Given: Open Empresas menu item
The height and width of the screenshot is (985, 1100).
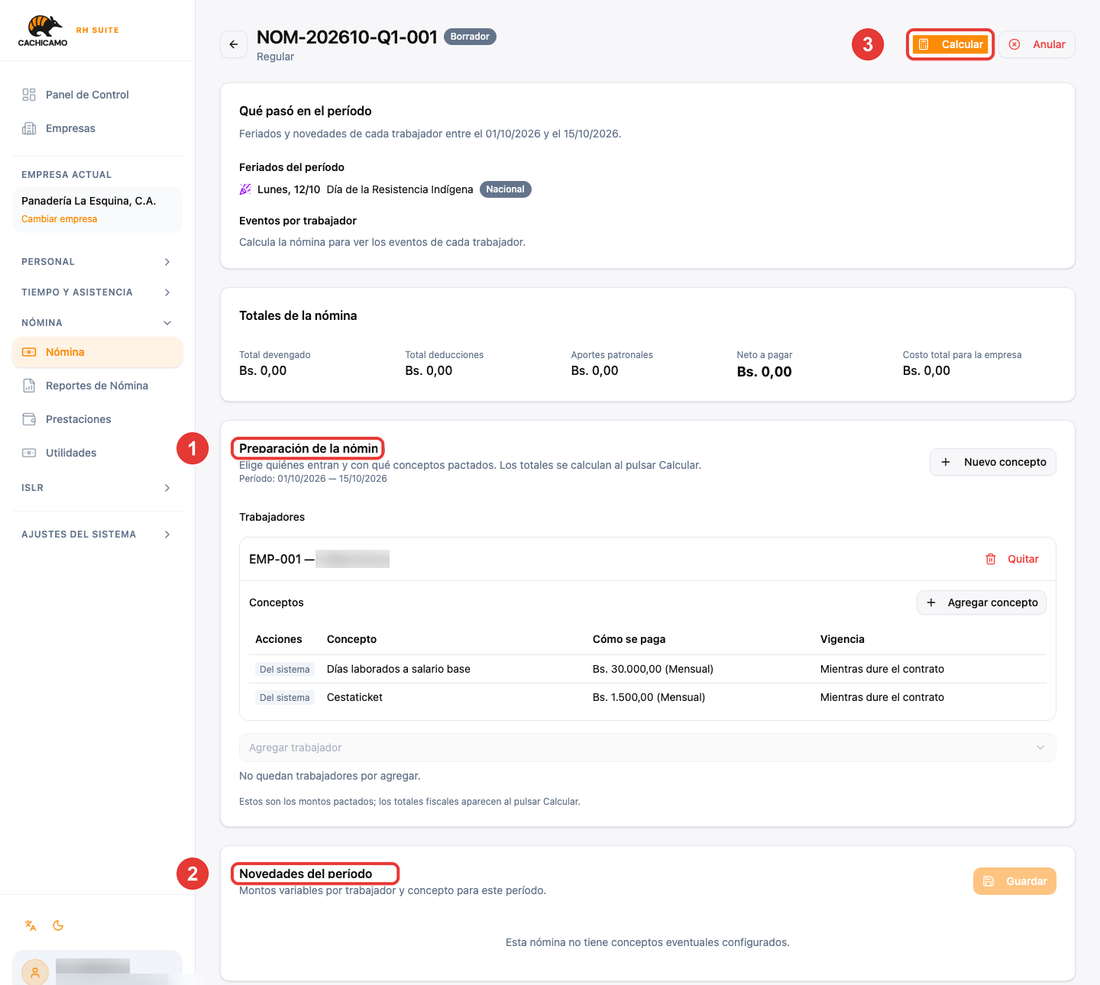Looking at the screenshot, I should coord(97,128).
